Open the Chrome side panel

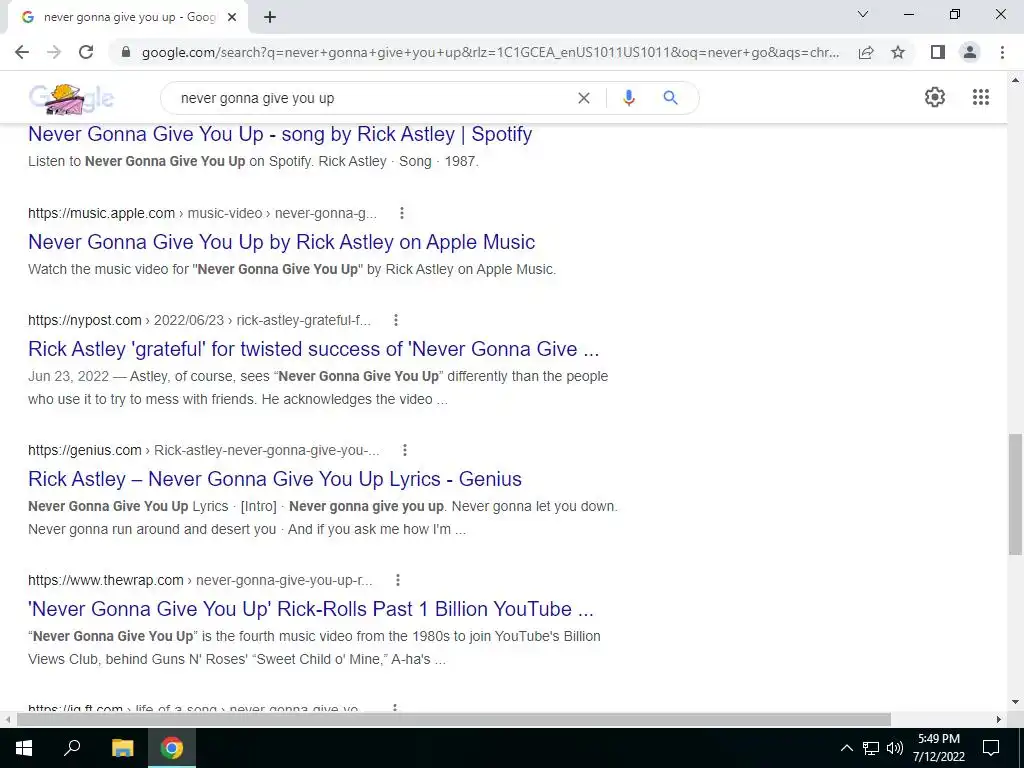938,52
